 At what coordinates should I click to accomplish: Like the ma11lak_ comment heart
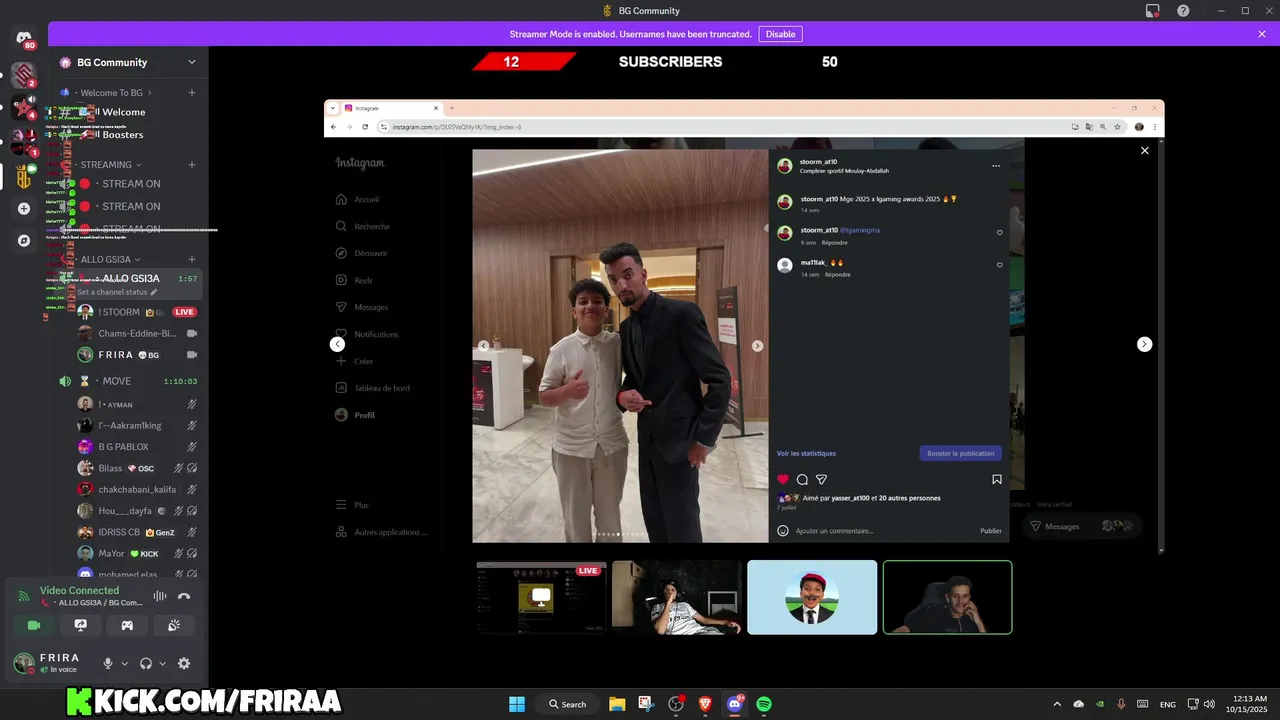[x=999, y=265]
